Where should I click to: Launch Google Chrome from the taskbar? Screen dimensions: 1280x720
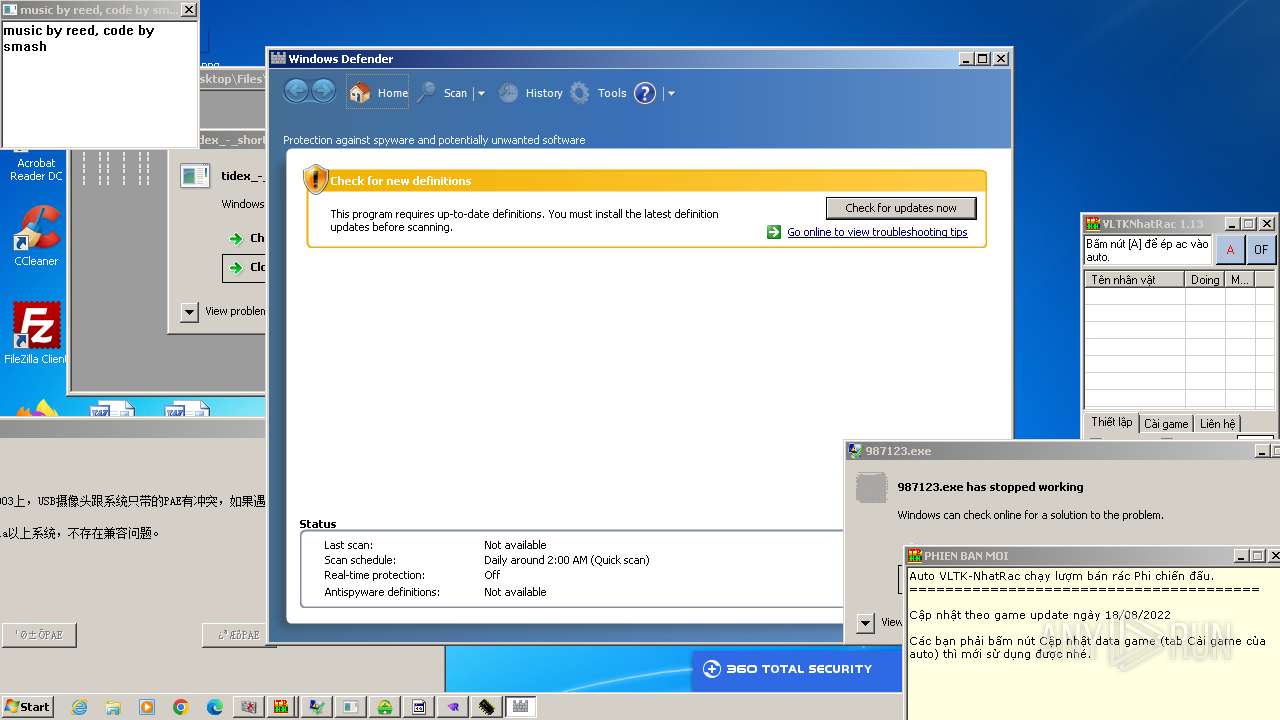181,707
